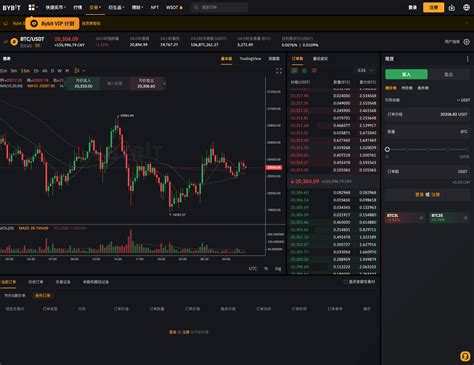Image resolution: width=474 pixels, height=365 pixels.
Task: Open the apps grid menu icon
Action: [32, 7]
